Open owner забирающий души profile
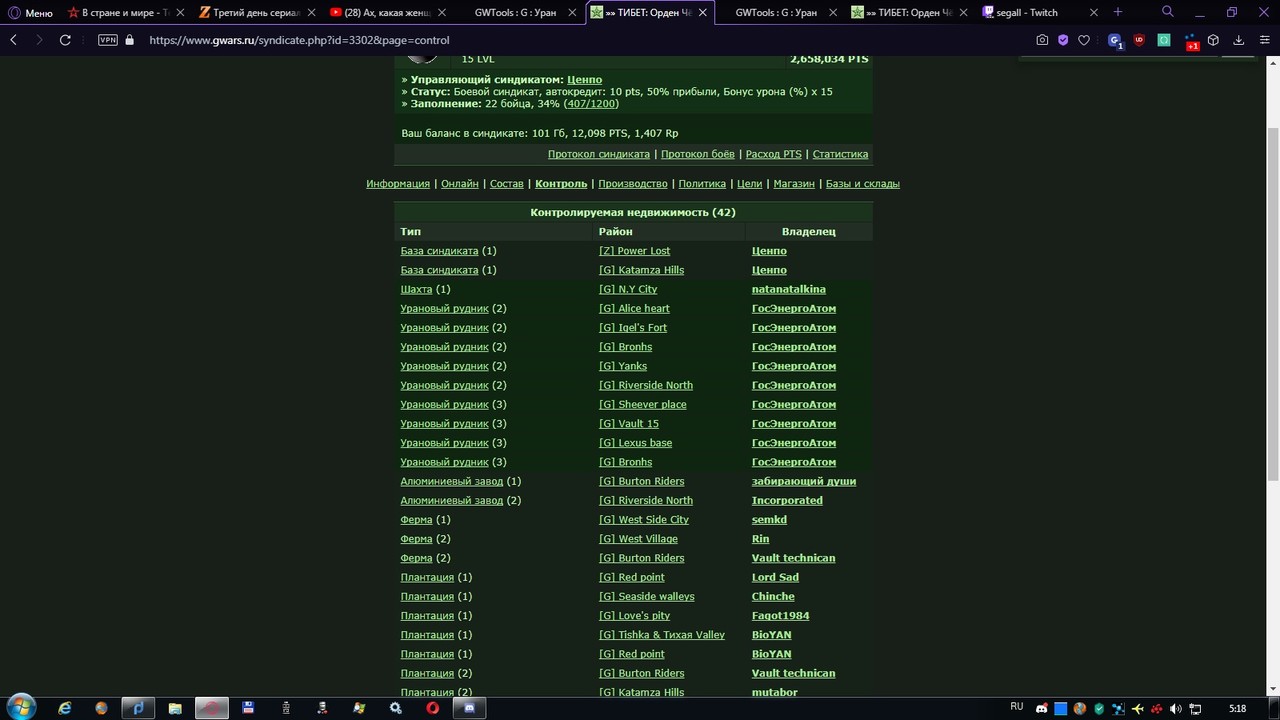 804,481
